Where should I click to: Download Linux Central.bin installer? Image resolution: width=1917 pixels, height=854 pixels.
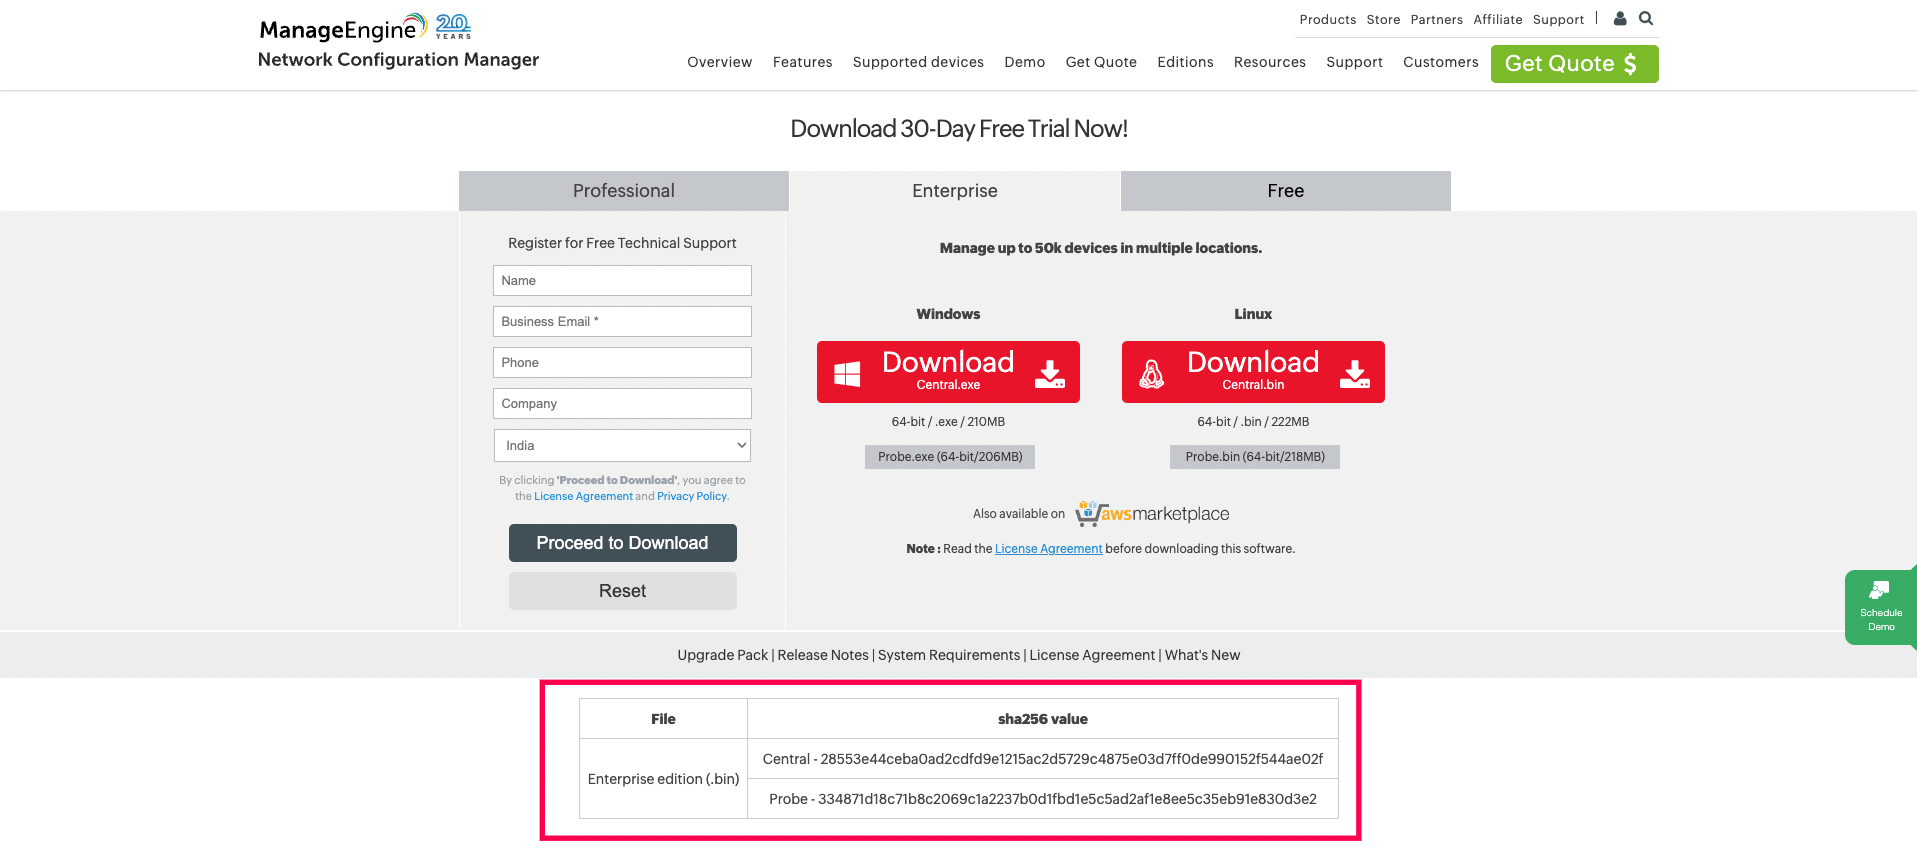click(1253, 372)
